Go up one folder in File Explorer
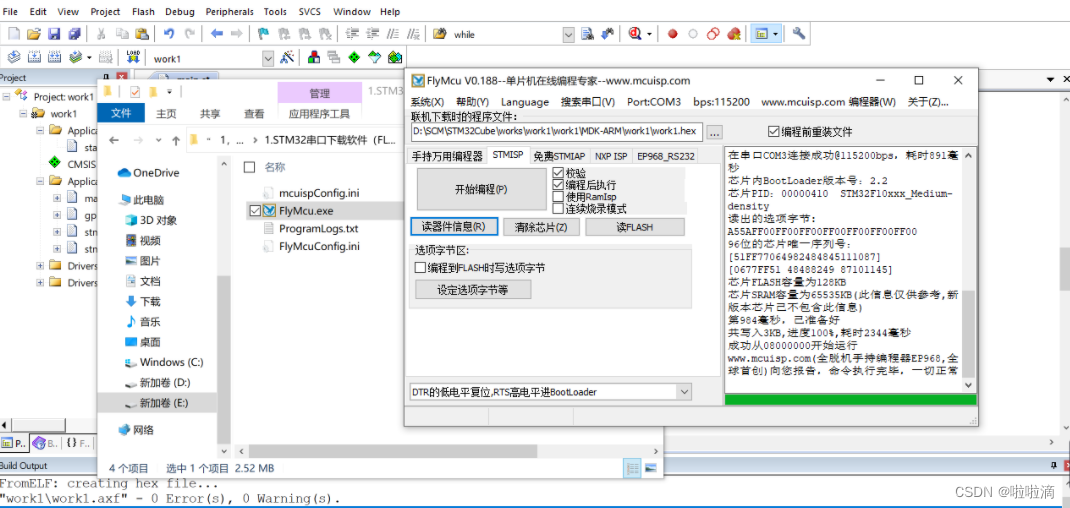This screenshot has width=1070, height=508. [176, 141]
